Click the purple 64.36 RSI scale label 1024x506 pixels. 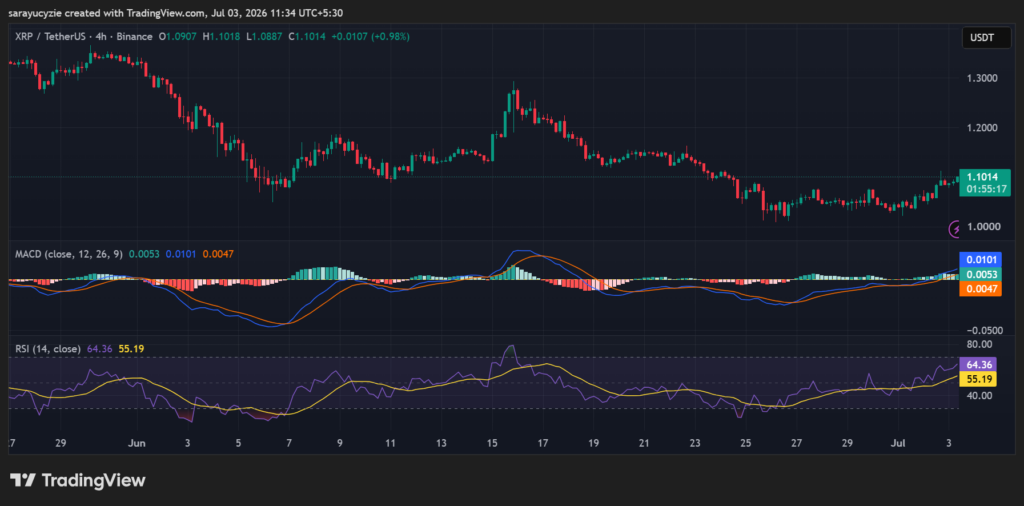click(x=978, y=364)
